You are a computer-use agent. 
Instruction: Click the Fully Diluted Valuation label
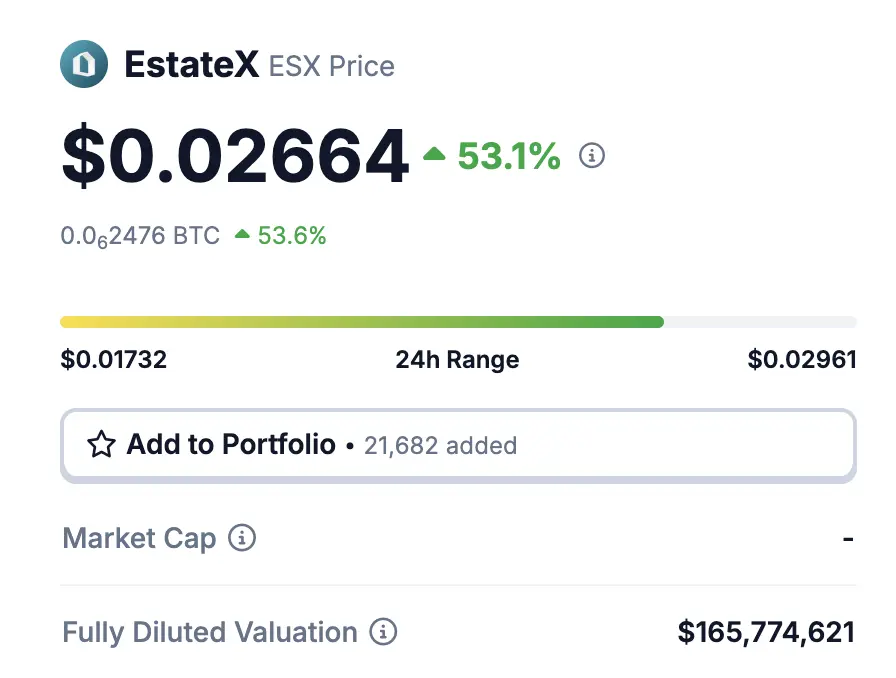click(x=210, y=633)
